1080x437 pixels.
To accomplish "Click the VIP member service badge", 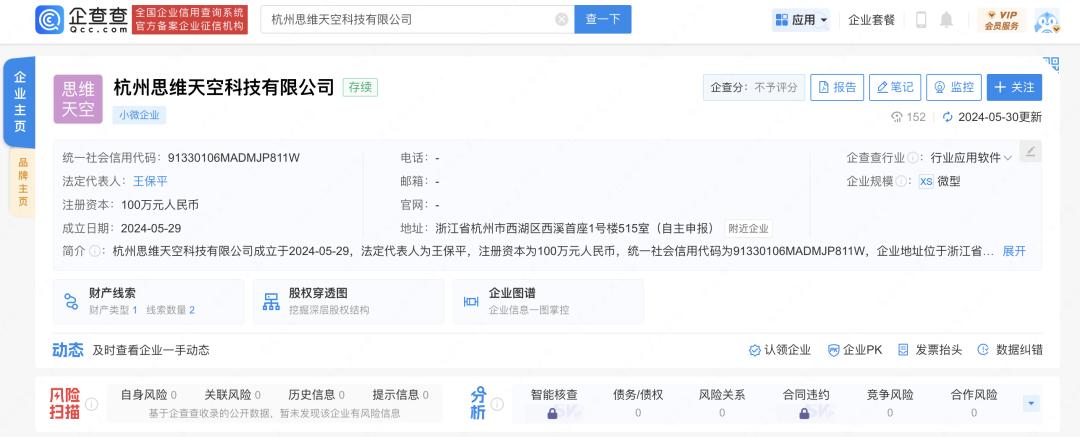I will coord(1001,19).
